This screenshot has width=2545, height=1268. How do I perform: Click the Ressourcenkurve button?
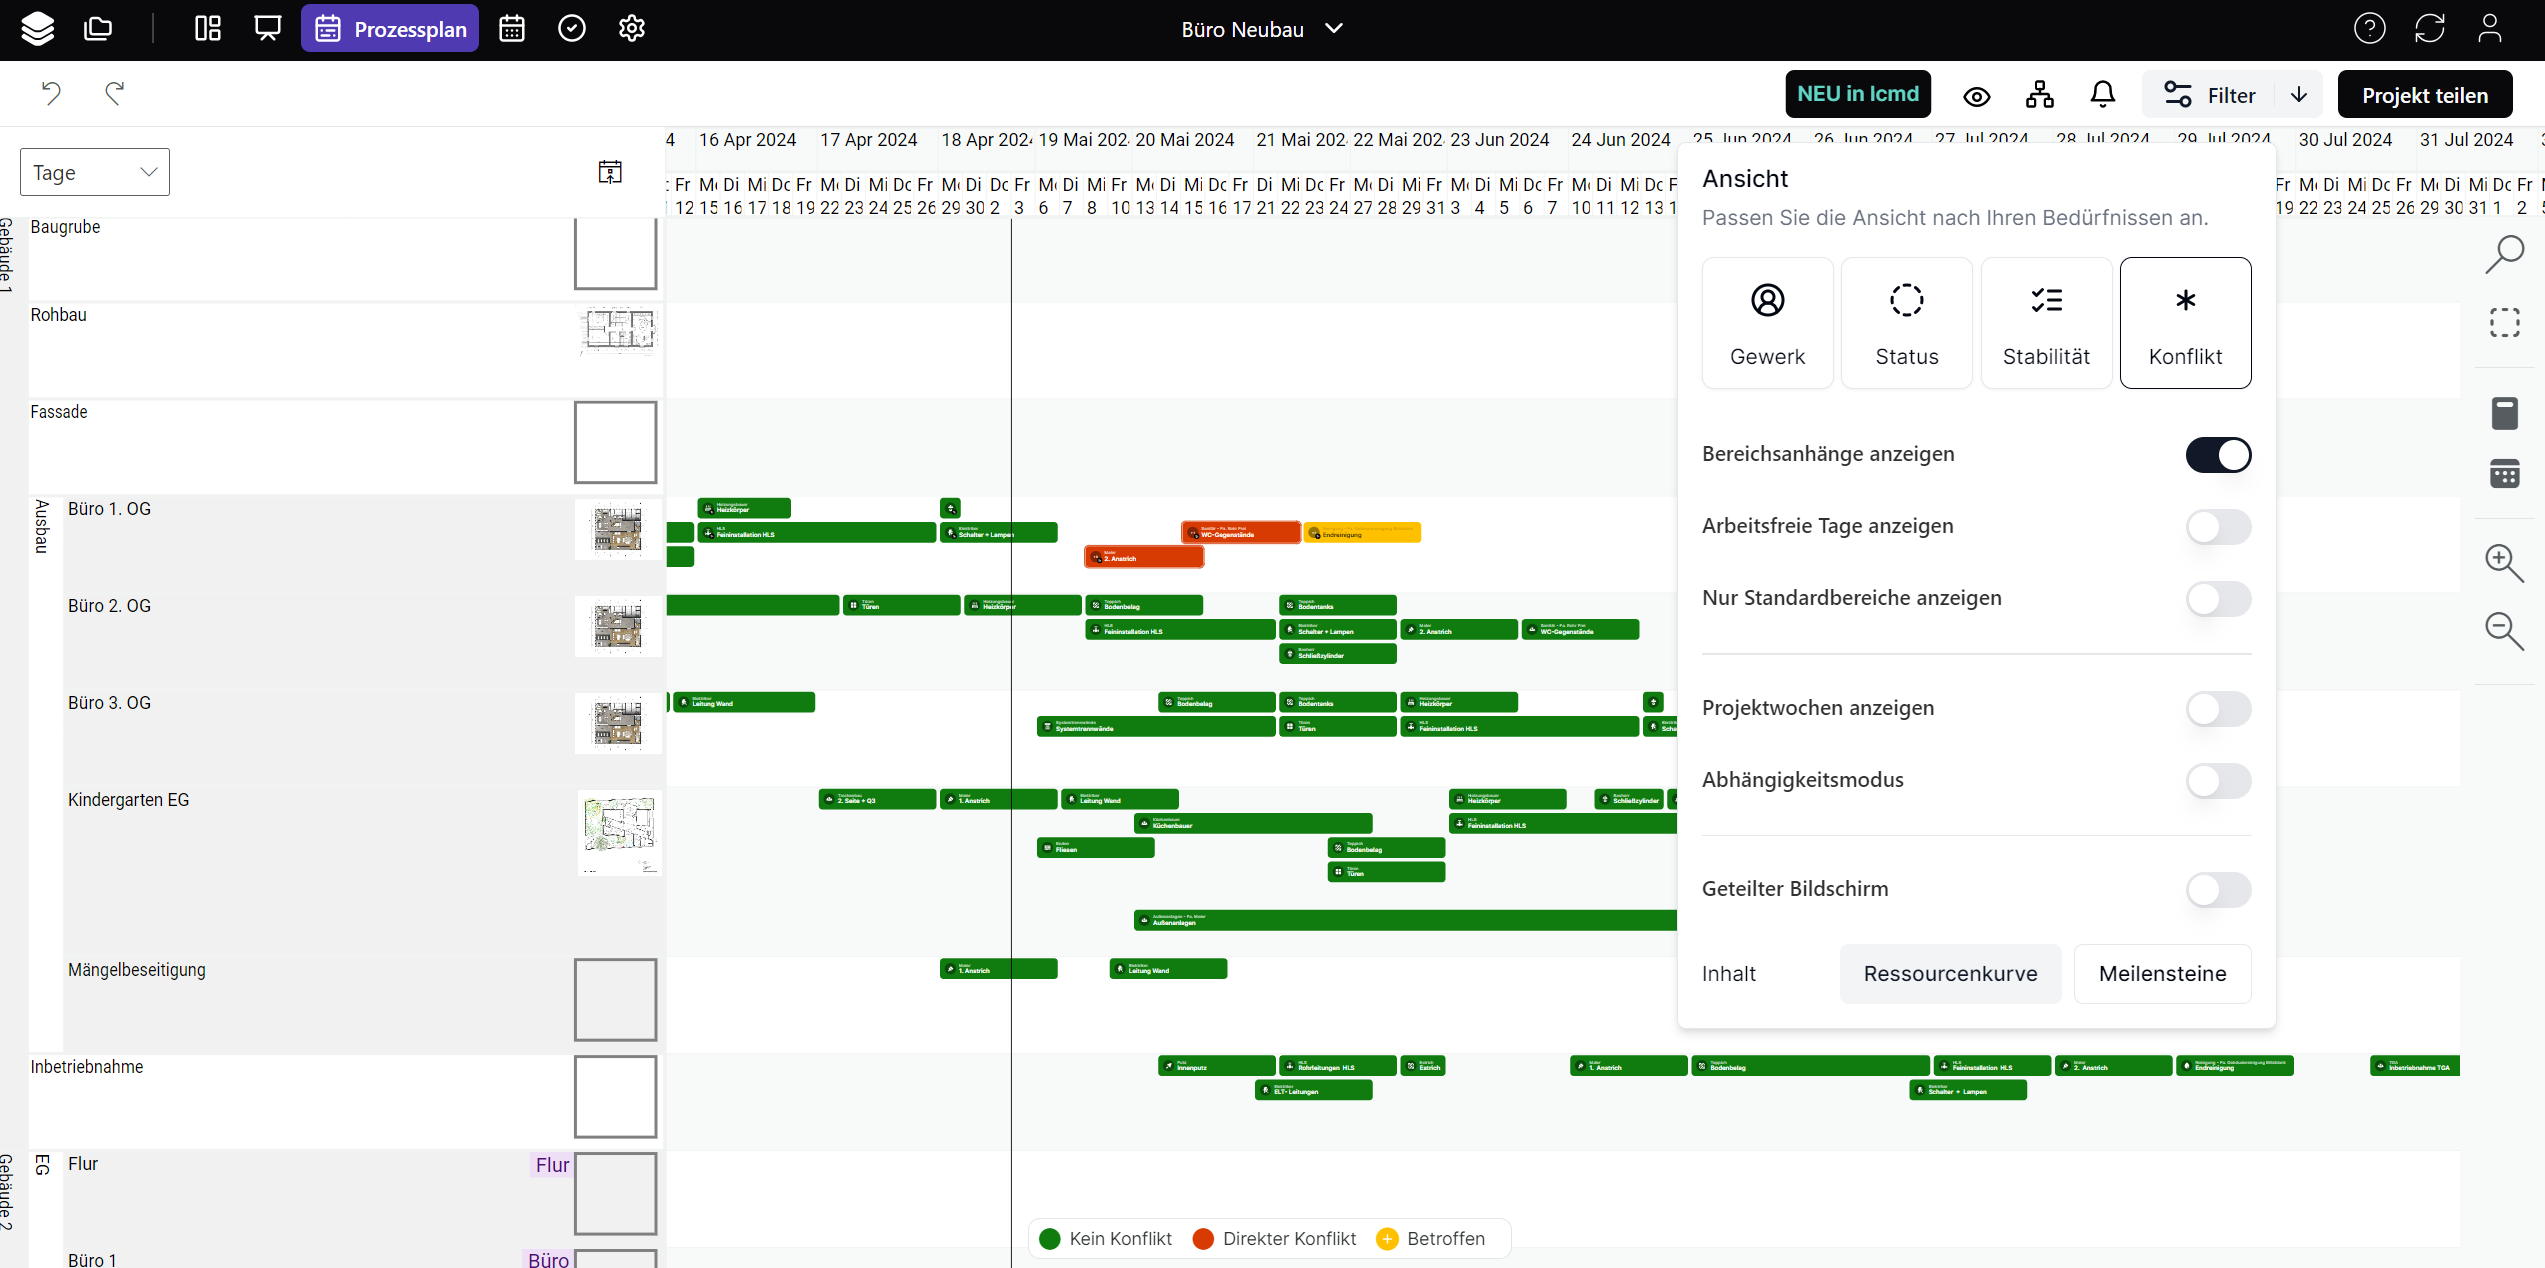(1950, 974)
